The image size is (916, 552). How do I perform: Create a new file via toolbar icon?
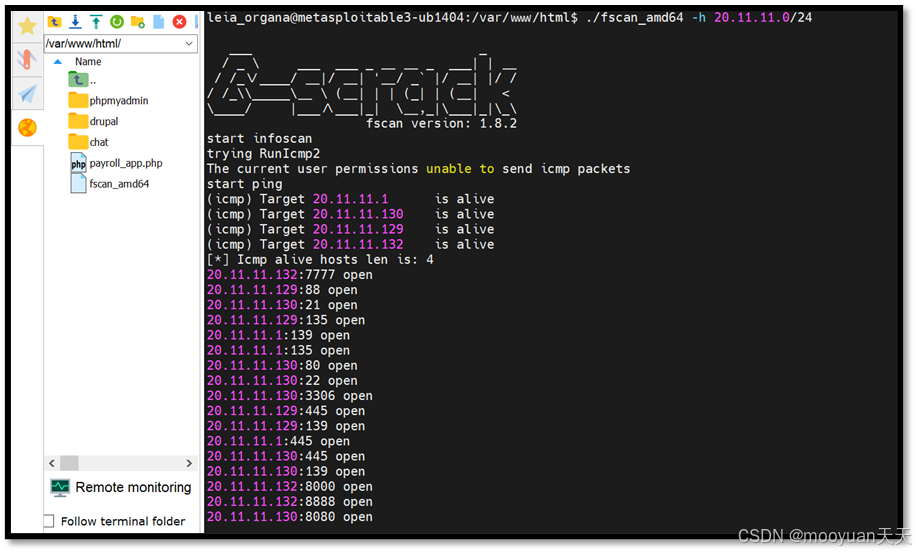coord(158,22)
